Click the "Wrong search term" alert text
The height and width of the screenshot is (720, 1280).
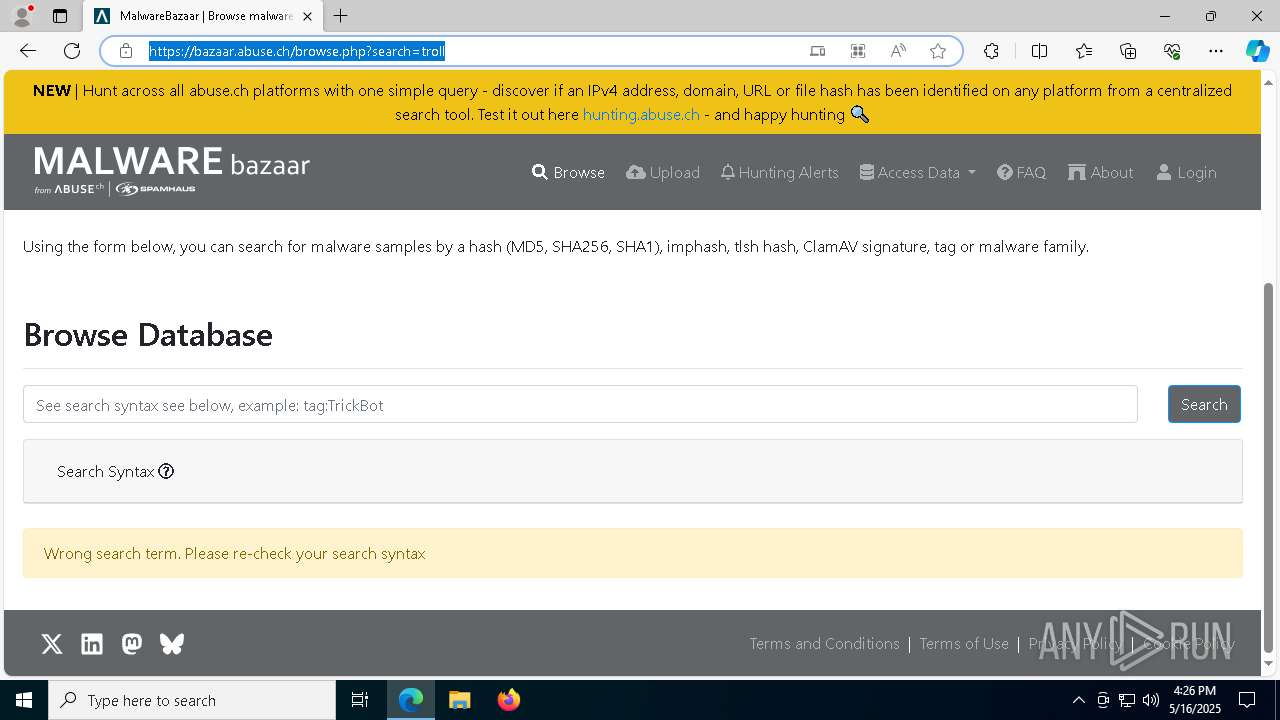pos(235,554)
